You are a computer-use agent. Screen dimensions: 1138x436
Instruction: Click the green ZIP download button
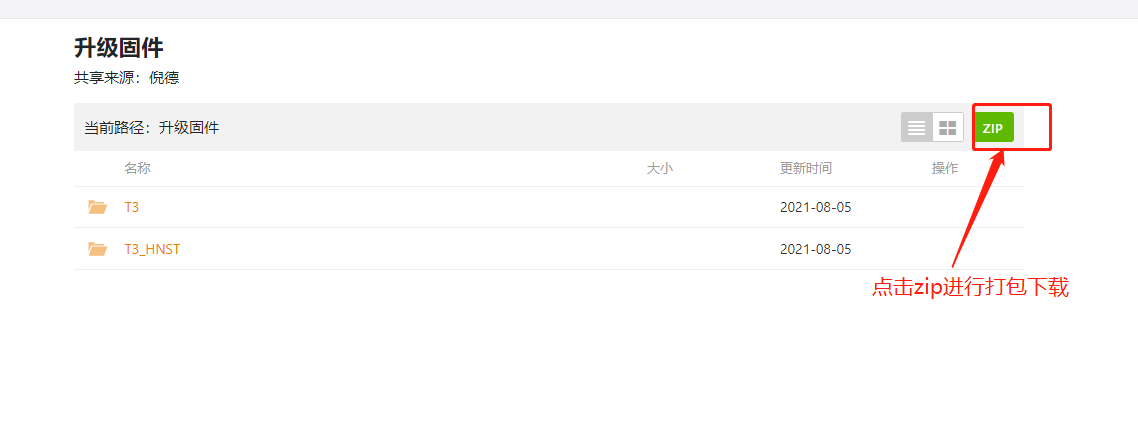click(993, 128)
